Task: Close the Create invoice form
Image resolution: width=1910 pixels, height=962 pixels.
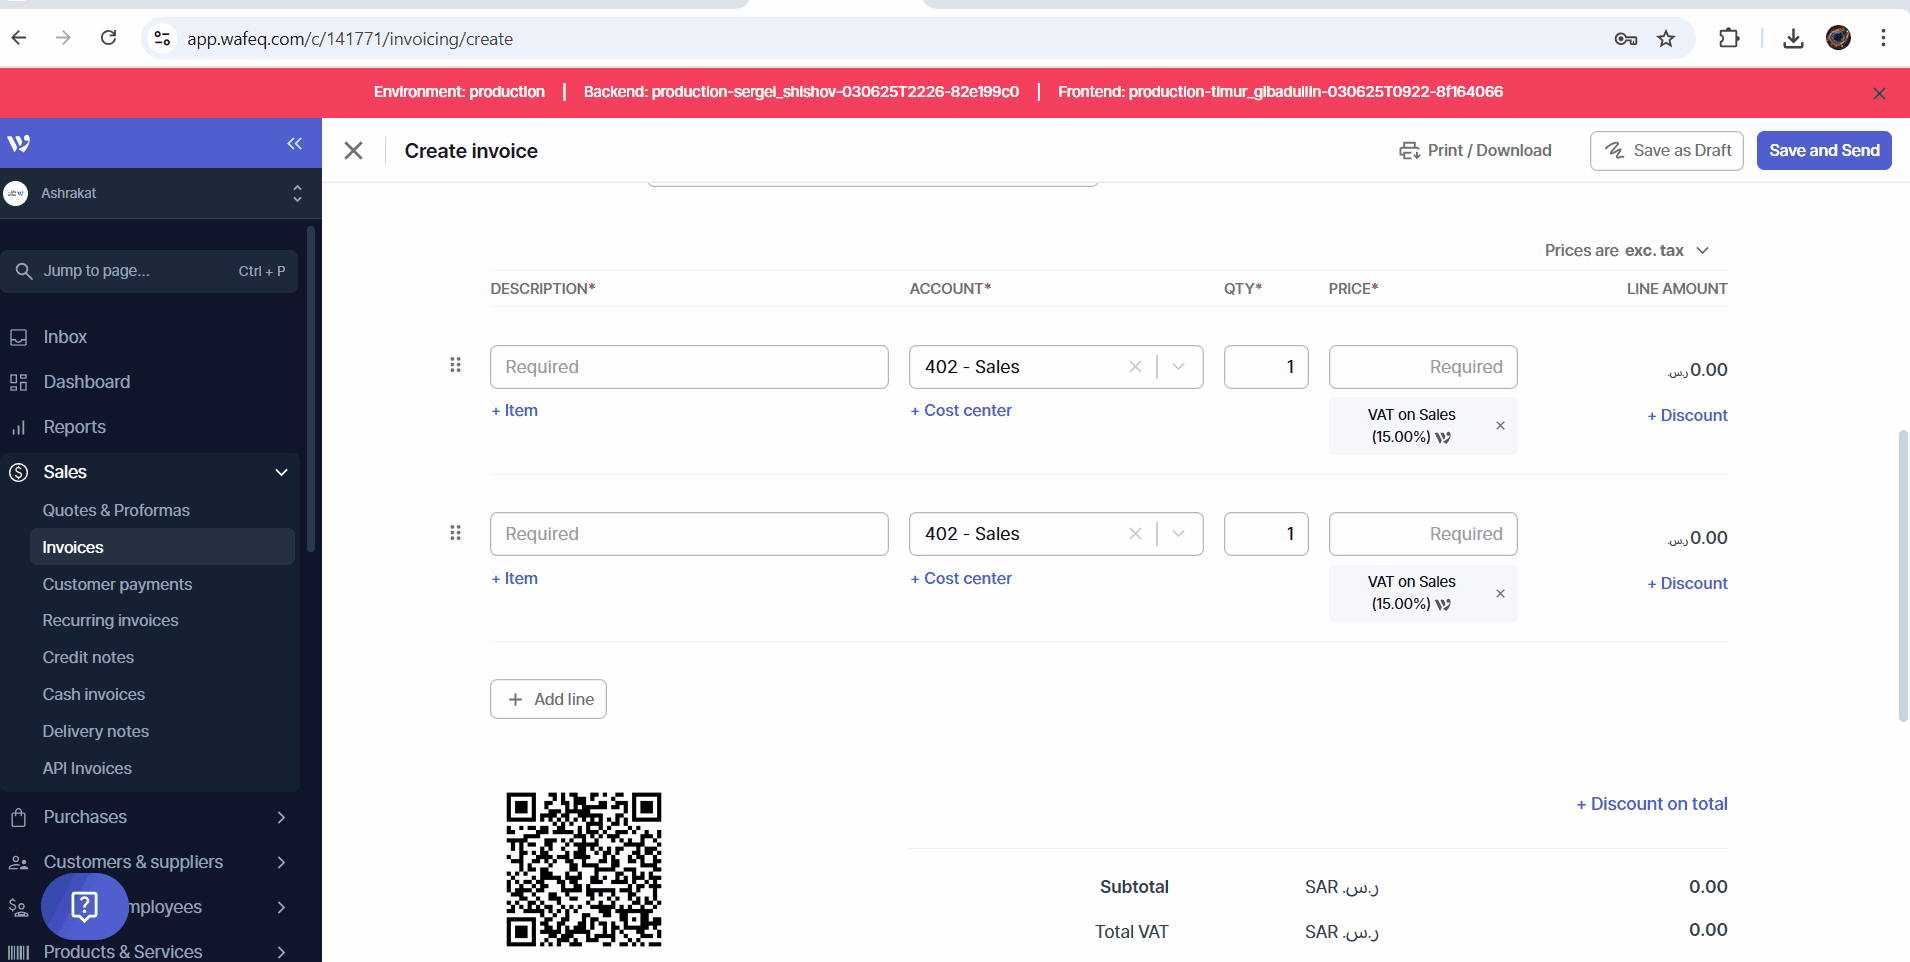Action: (x=353, y=151)
